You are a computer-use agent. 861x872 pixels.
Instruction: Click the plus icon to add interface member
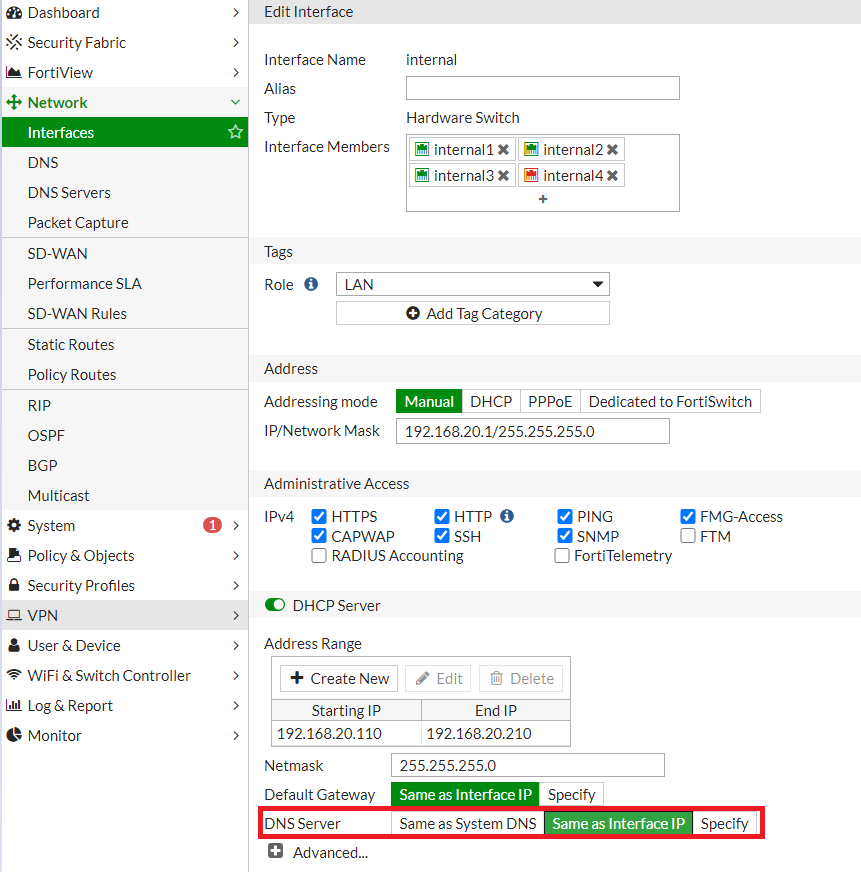coord(543,199)
